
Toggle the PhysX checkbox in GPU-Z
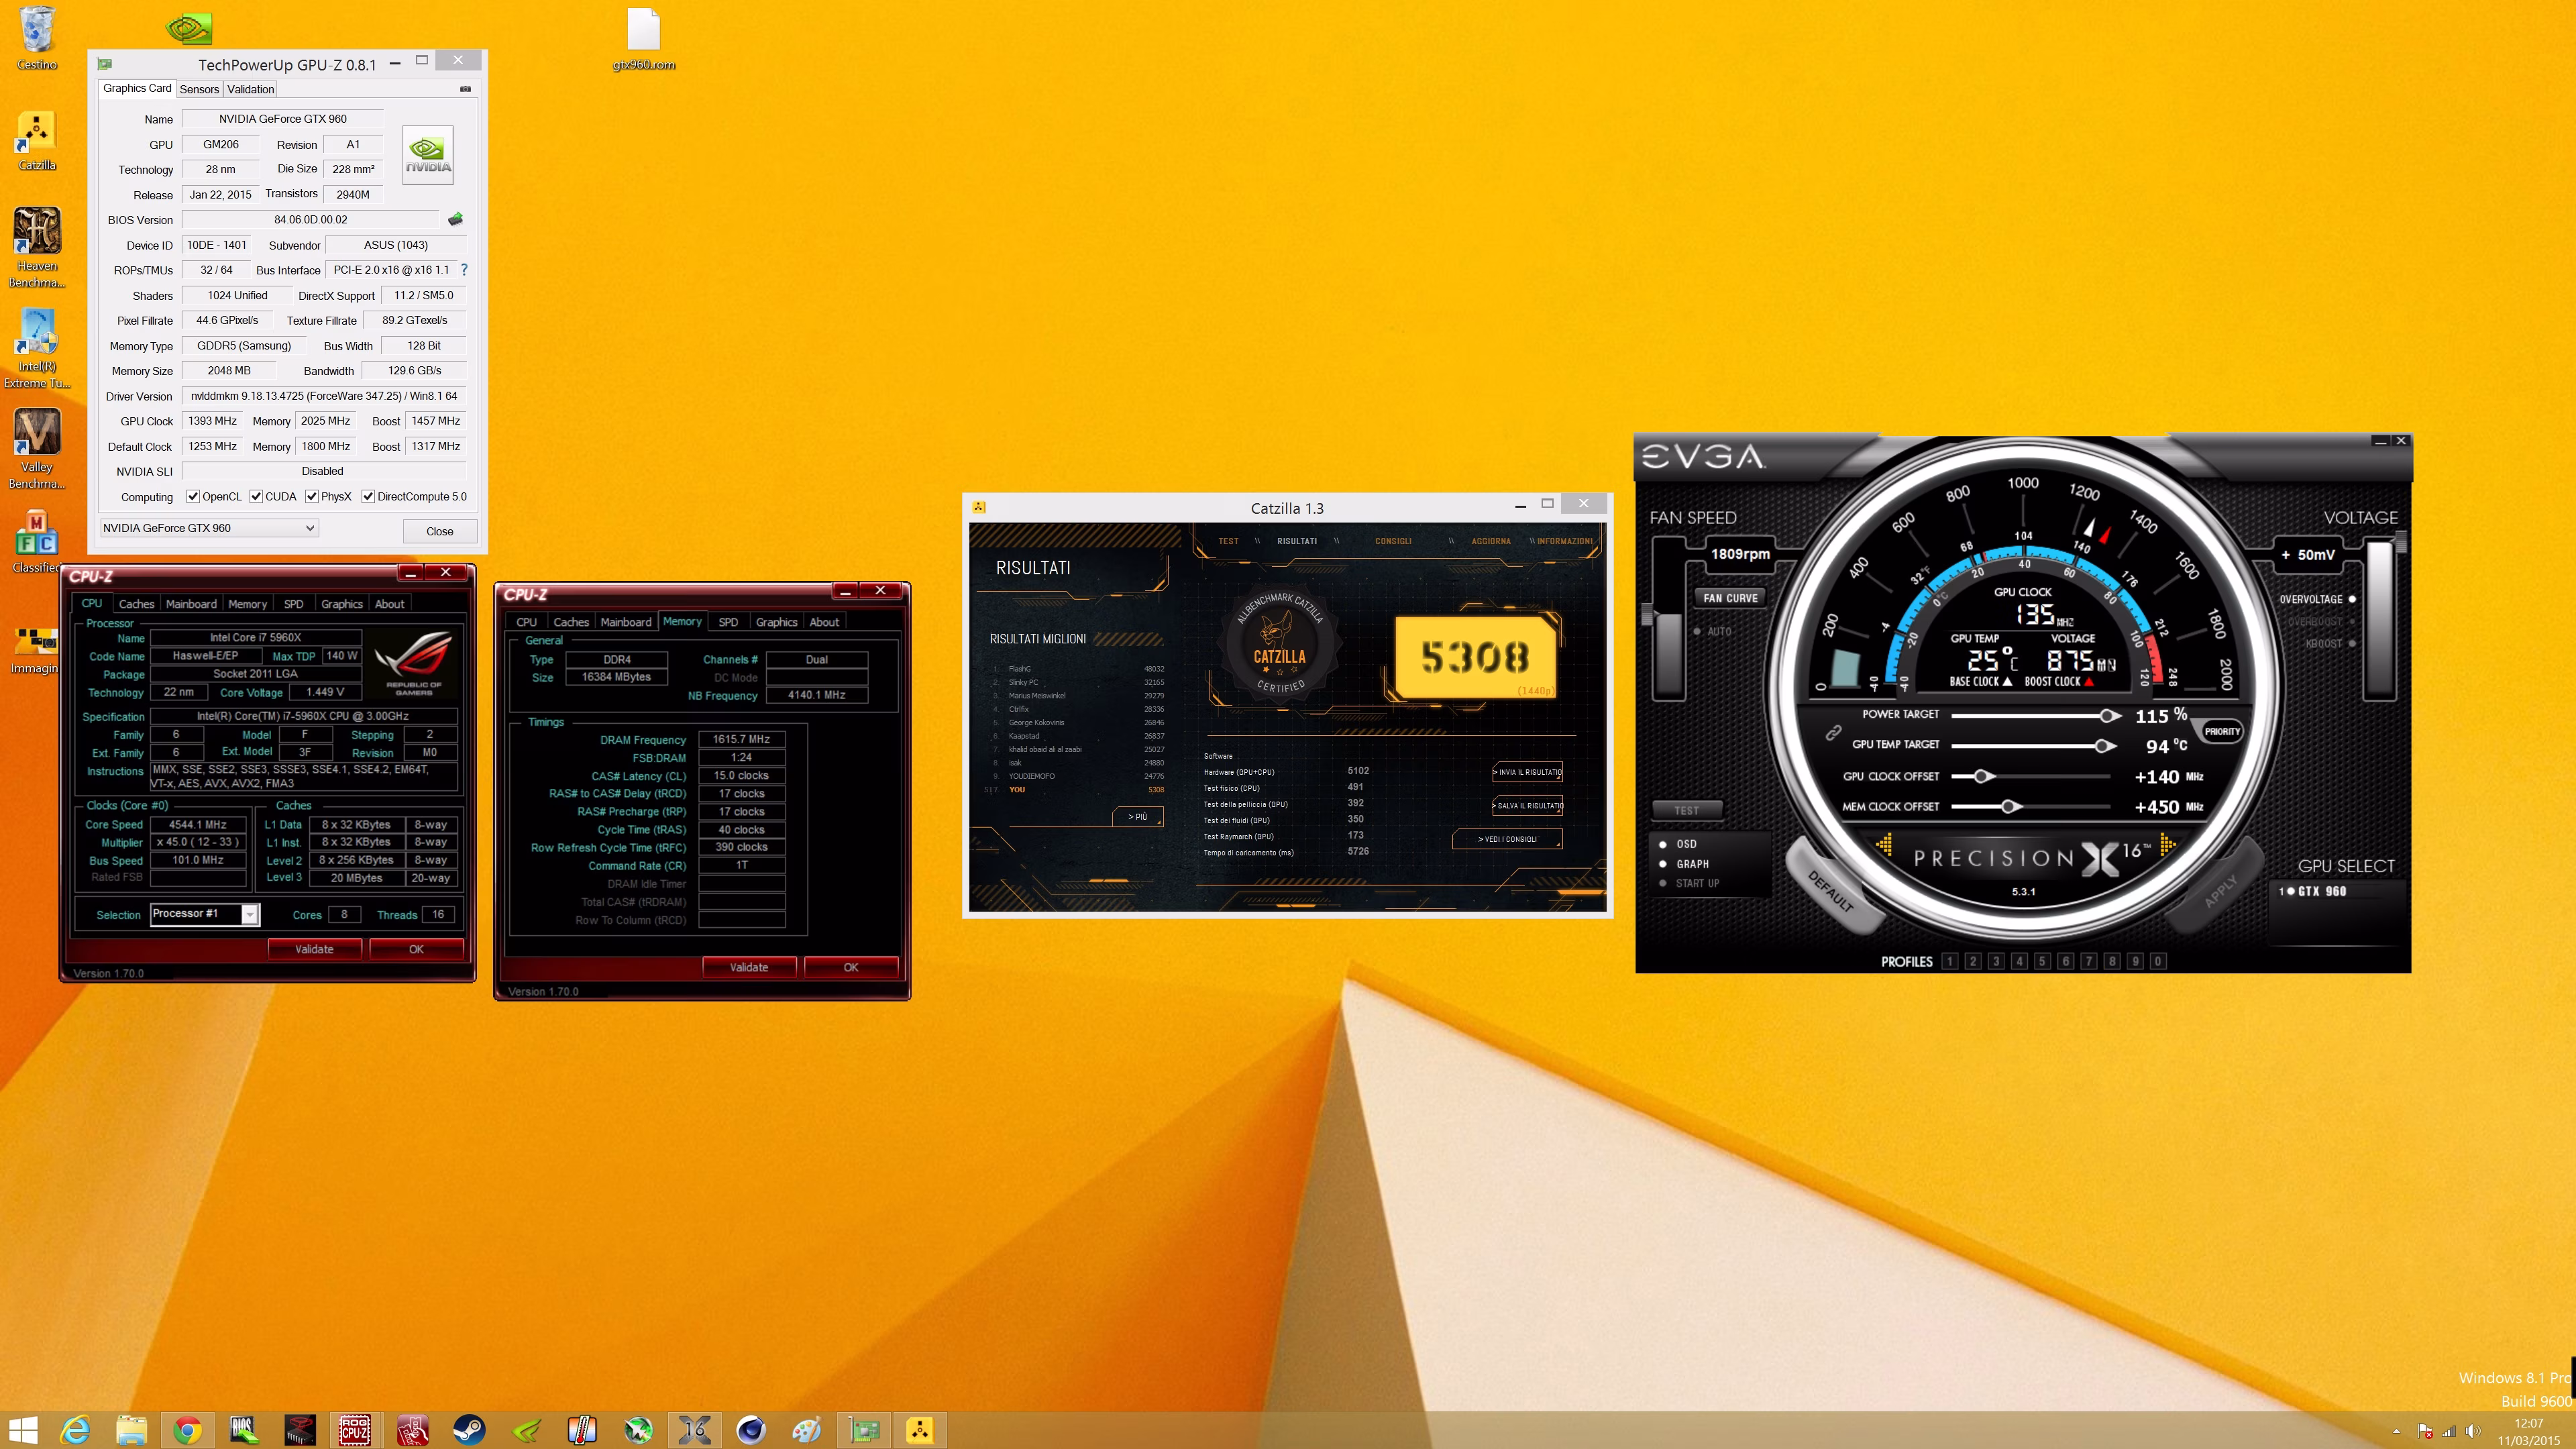[312, 497]
